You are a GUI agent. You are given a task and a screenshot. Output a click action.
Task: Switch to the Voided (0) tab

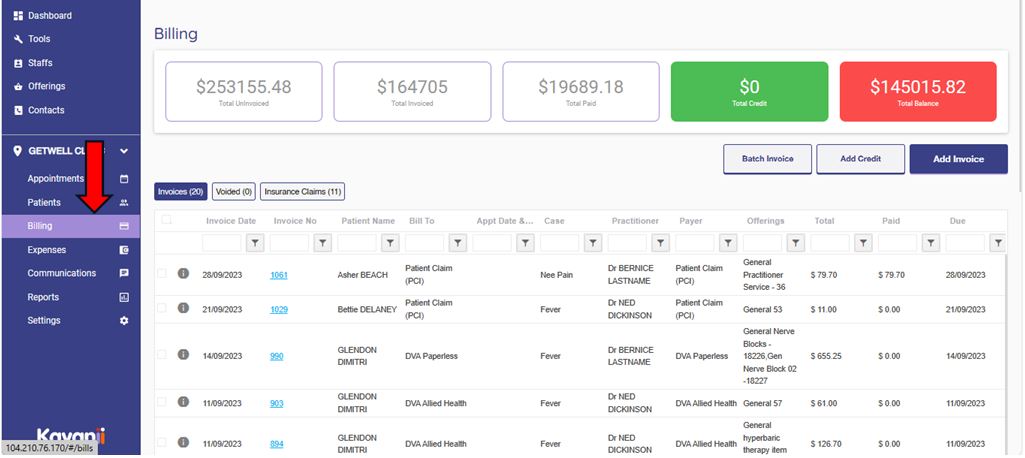[x=234, y=191]
